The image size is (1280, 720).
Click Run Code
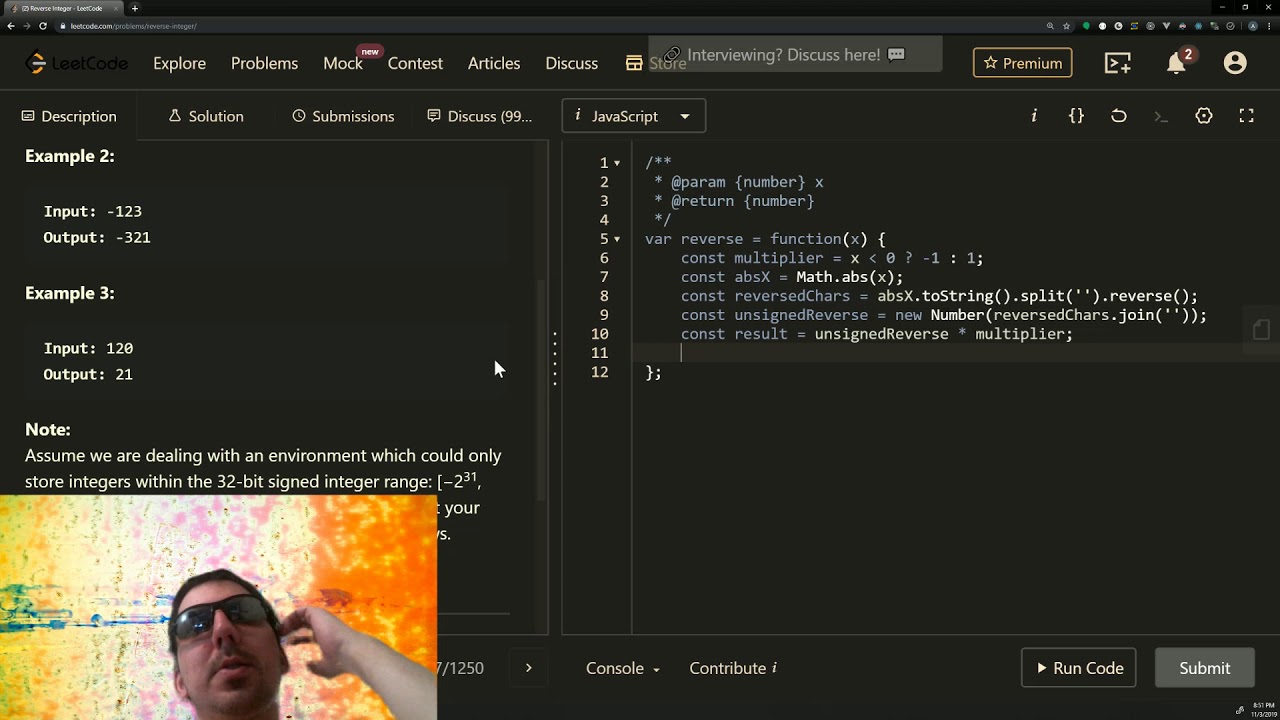point(1078,668)
